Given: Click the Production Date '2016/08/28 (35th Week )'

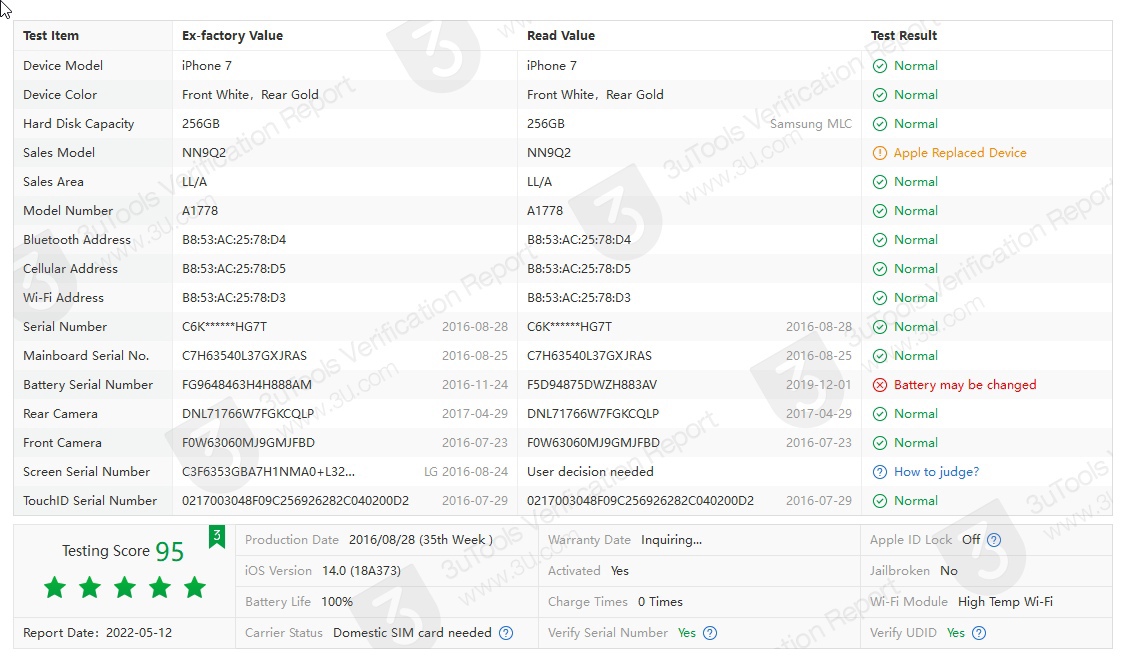Looking at the screenshot, I should coord(421,540).
